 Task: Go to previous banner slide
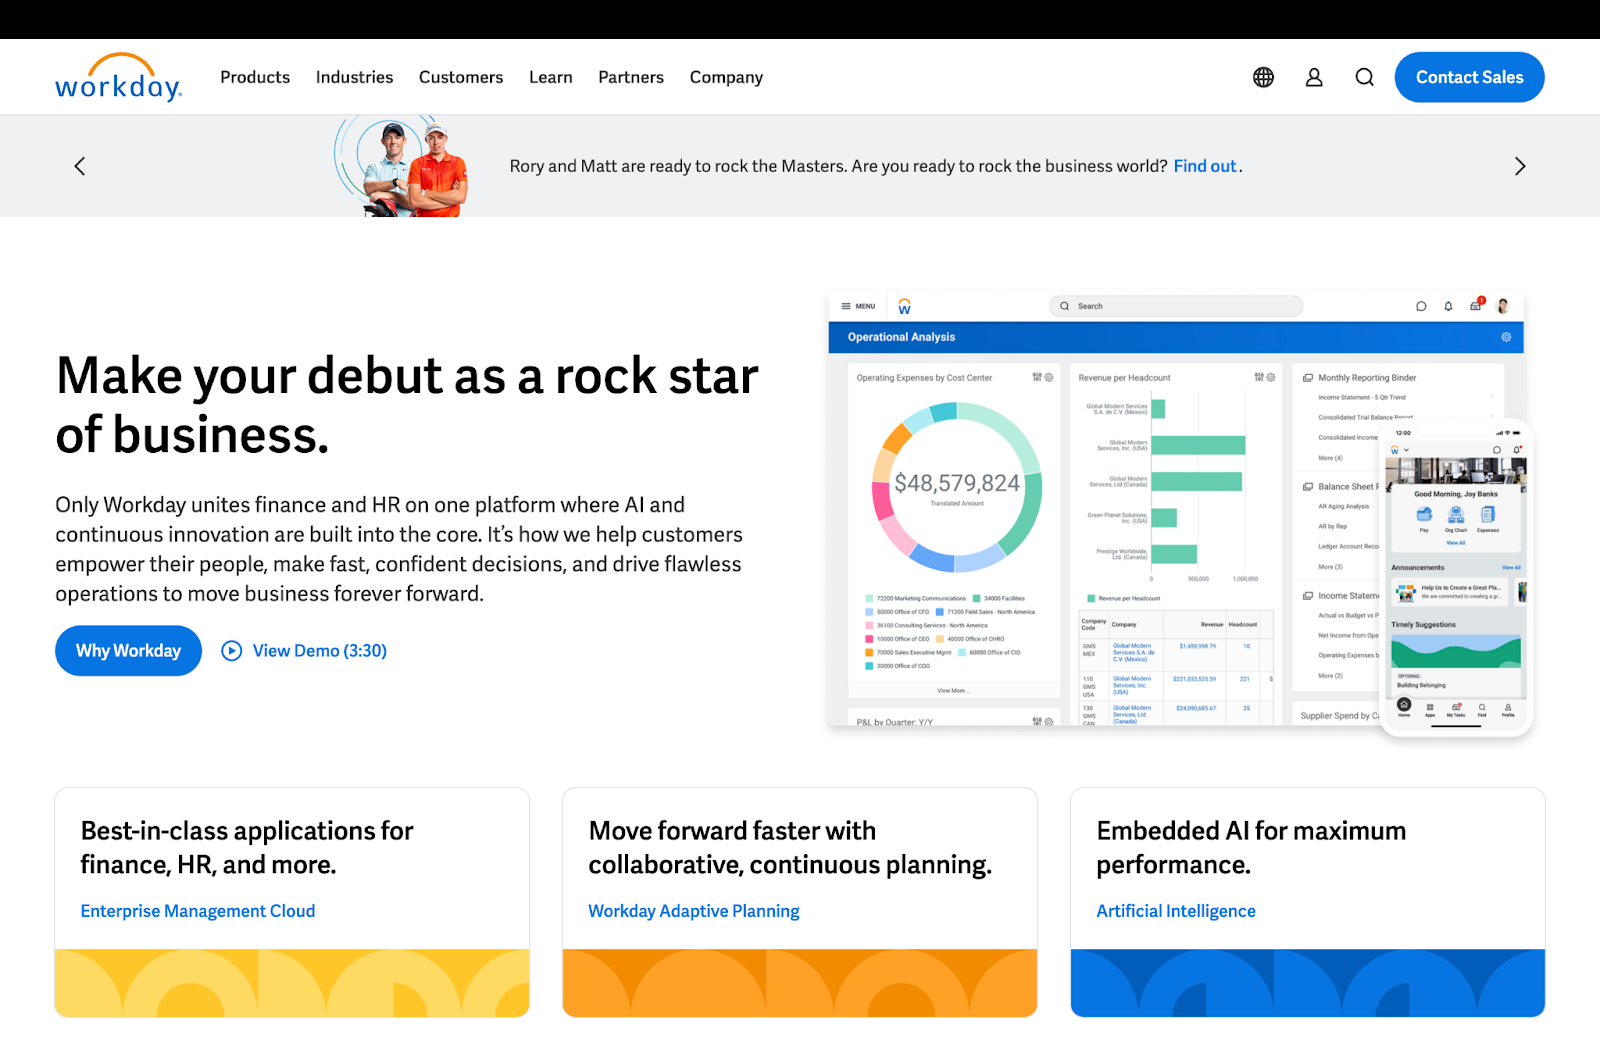(80, 166)
